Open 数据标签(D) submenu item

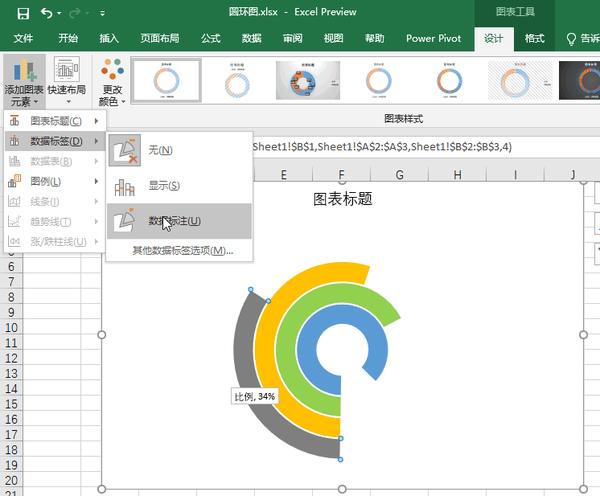[54, 141]
